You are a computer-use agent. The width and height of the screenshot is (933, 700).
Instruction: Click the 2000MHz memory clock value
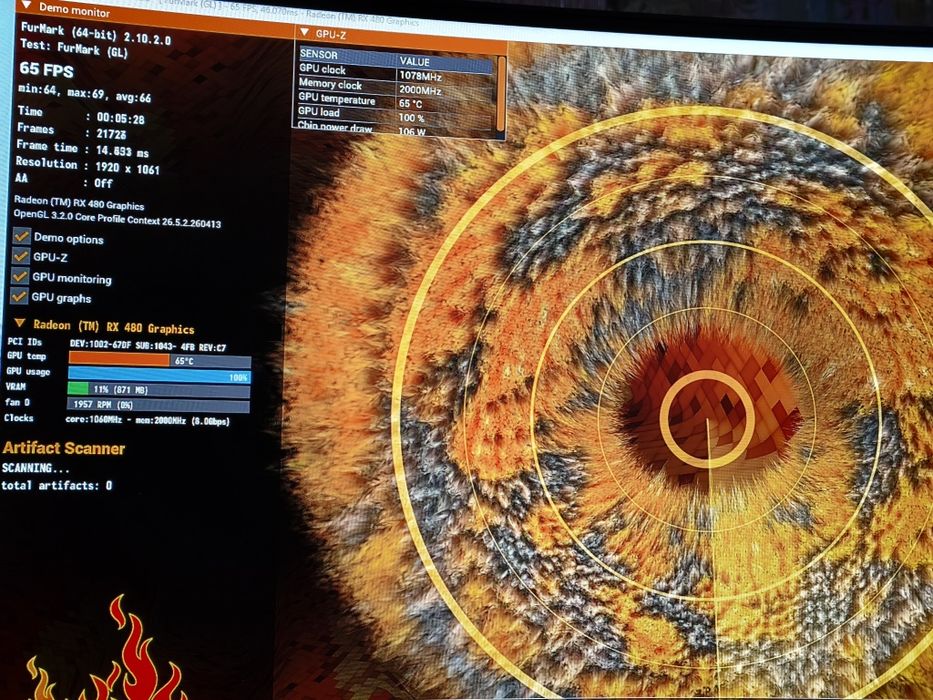coord(420,90)
